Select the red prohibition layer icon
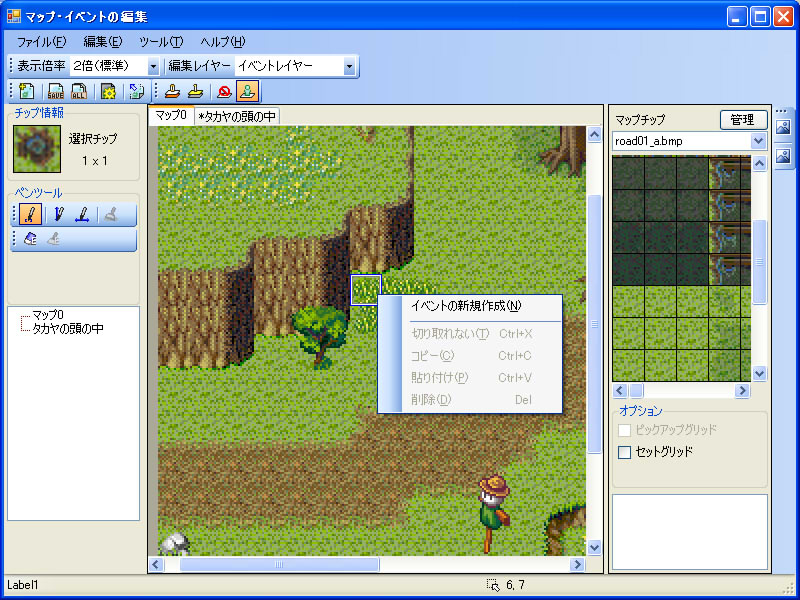 [224, 91]
